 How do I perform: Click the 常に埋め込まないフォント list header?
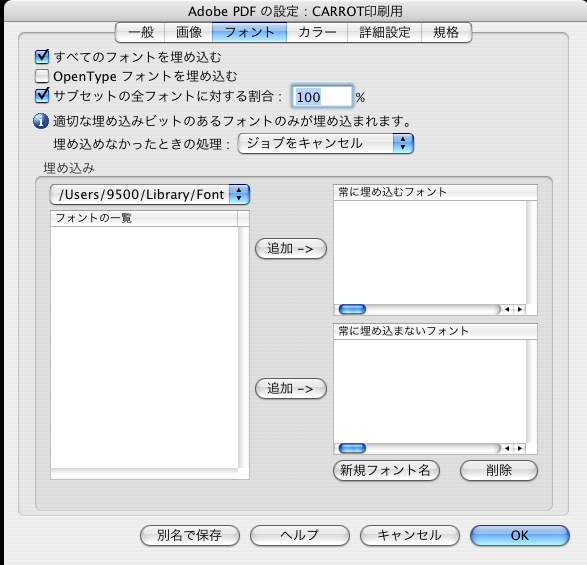435,331
